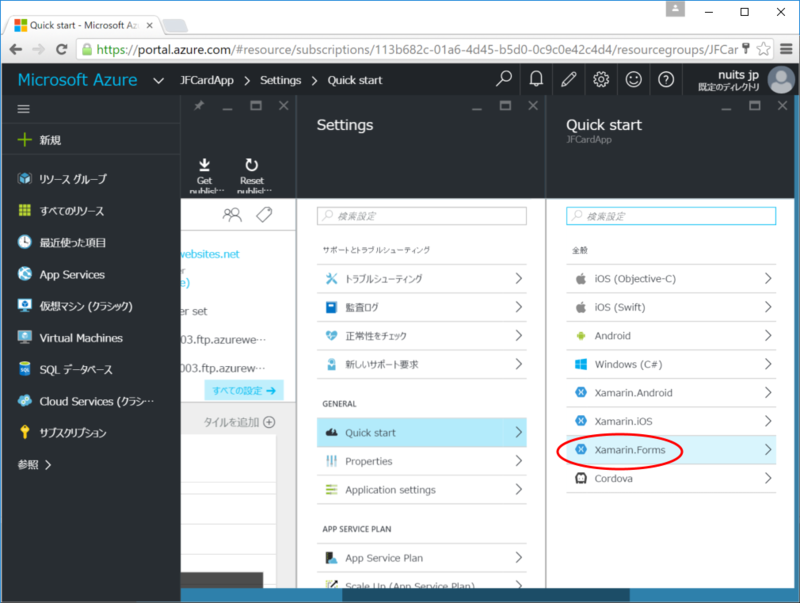Click the browser address bar URL
800x603 pixels.
(417, 49)
